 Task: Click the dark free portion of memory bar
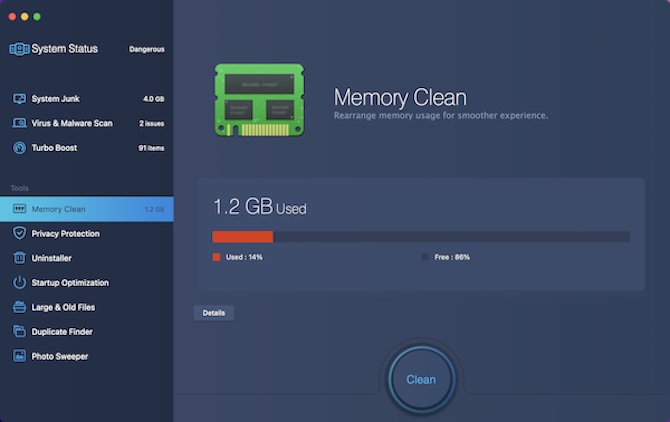(x=452, y=237)
